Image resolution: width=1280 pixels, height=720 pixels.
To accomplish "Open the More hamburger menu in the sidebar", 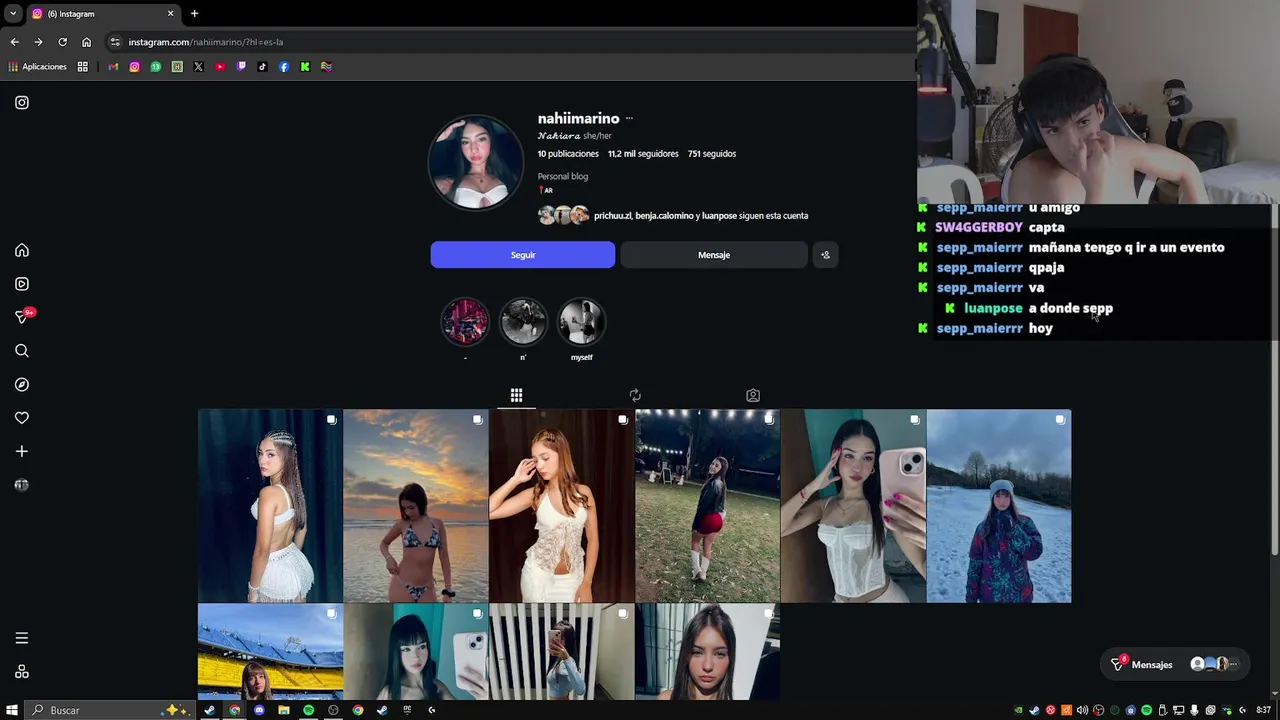I will [22, 638].
